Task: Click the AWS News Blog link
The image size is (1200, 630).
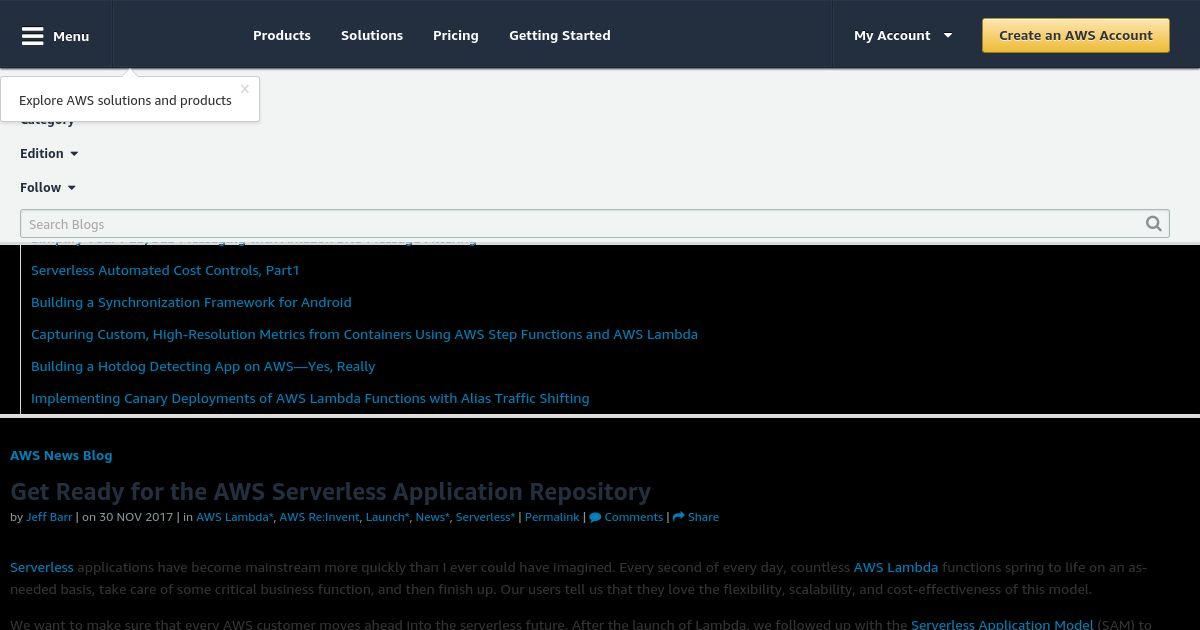Action: (61, 455)
